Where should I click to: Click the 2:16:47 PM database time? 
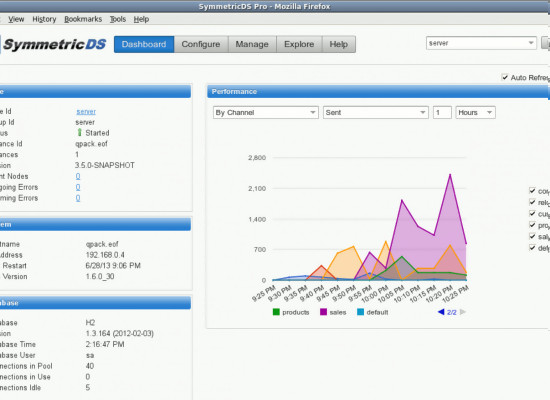pos(105,345)
